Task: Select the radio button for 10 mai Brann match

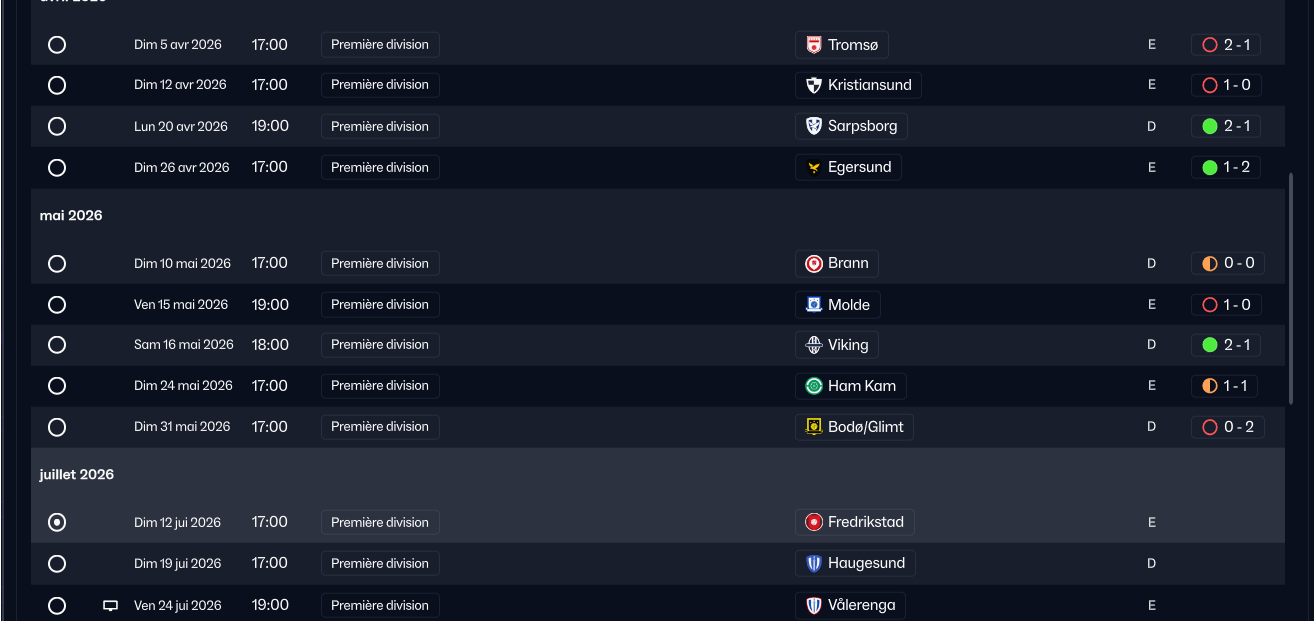Action: point(57,264)
